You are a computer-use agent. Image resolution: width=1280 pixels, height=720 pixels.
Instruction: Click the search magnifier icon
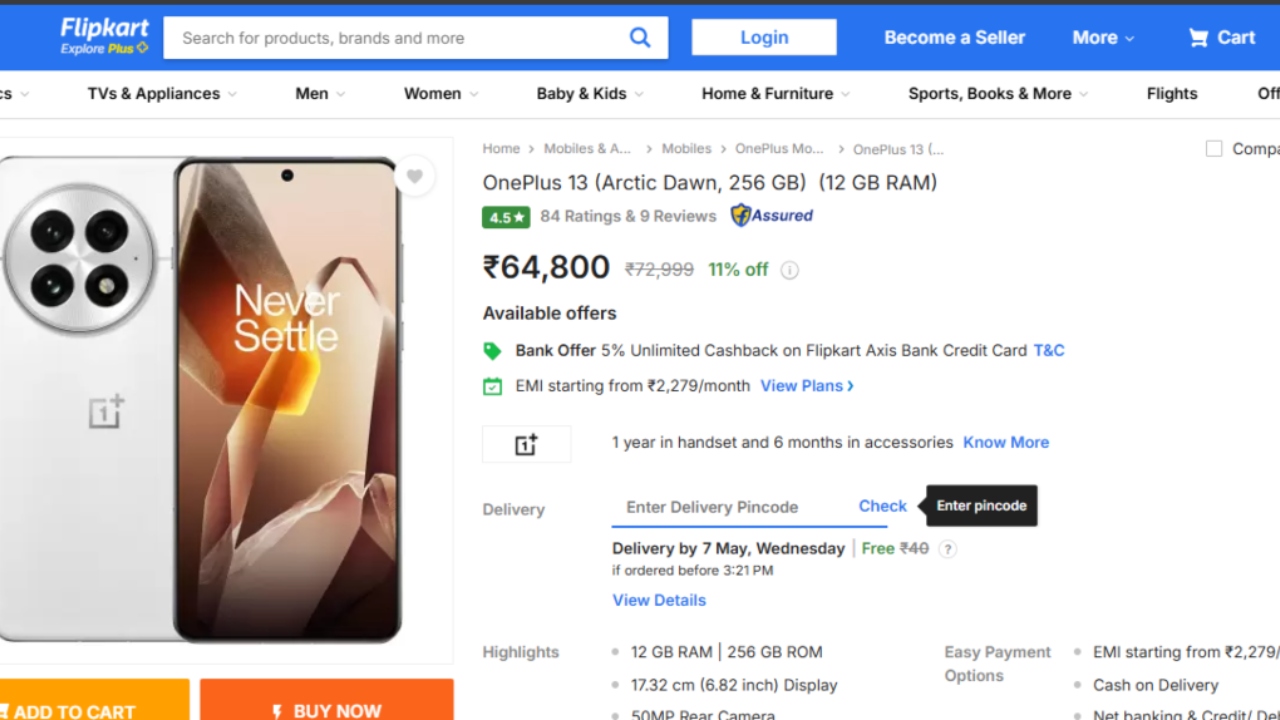click(x=640, y=38)
